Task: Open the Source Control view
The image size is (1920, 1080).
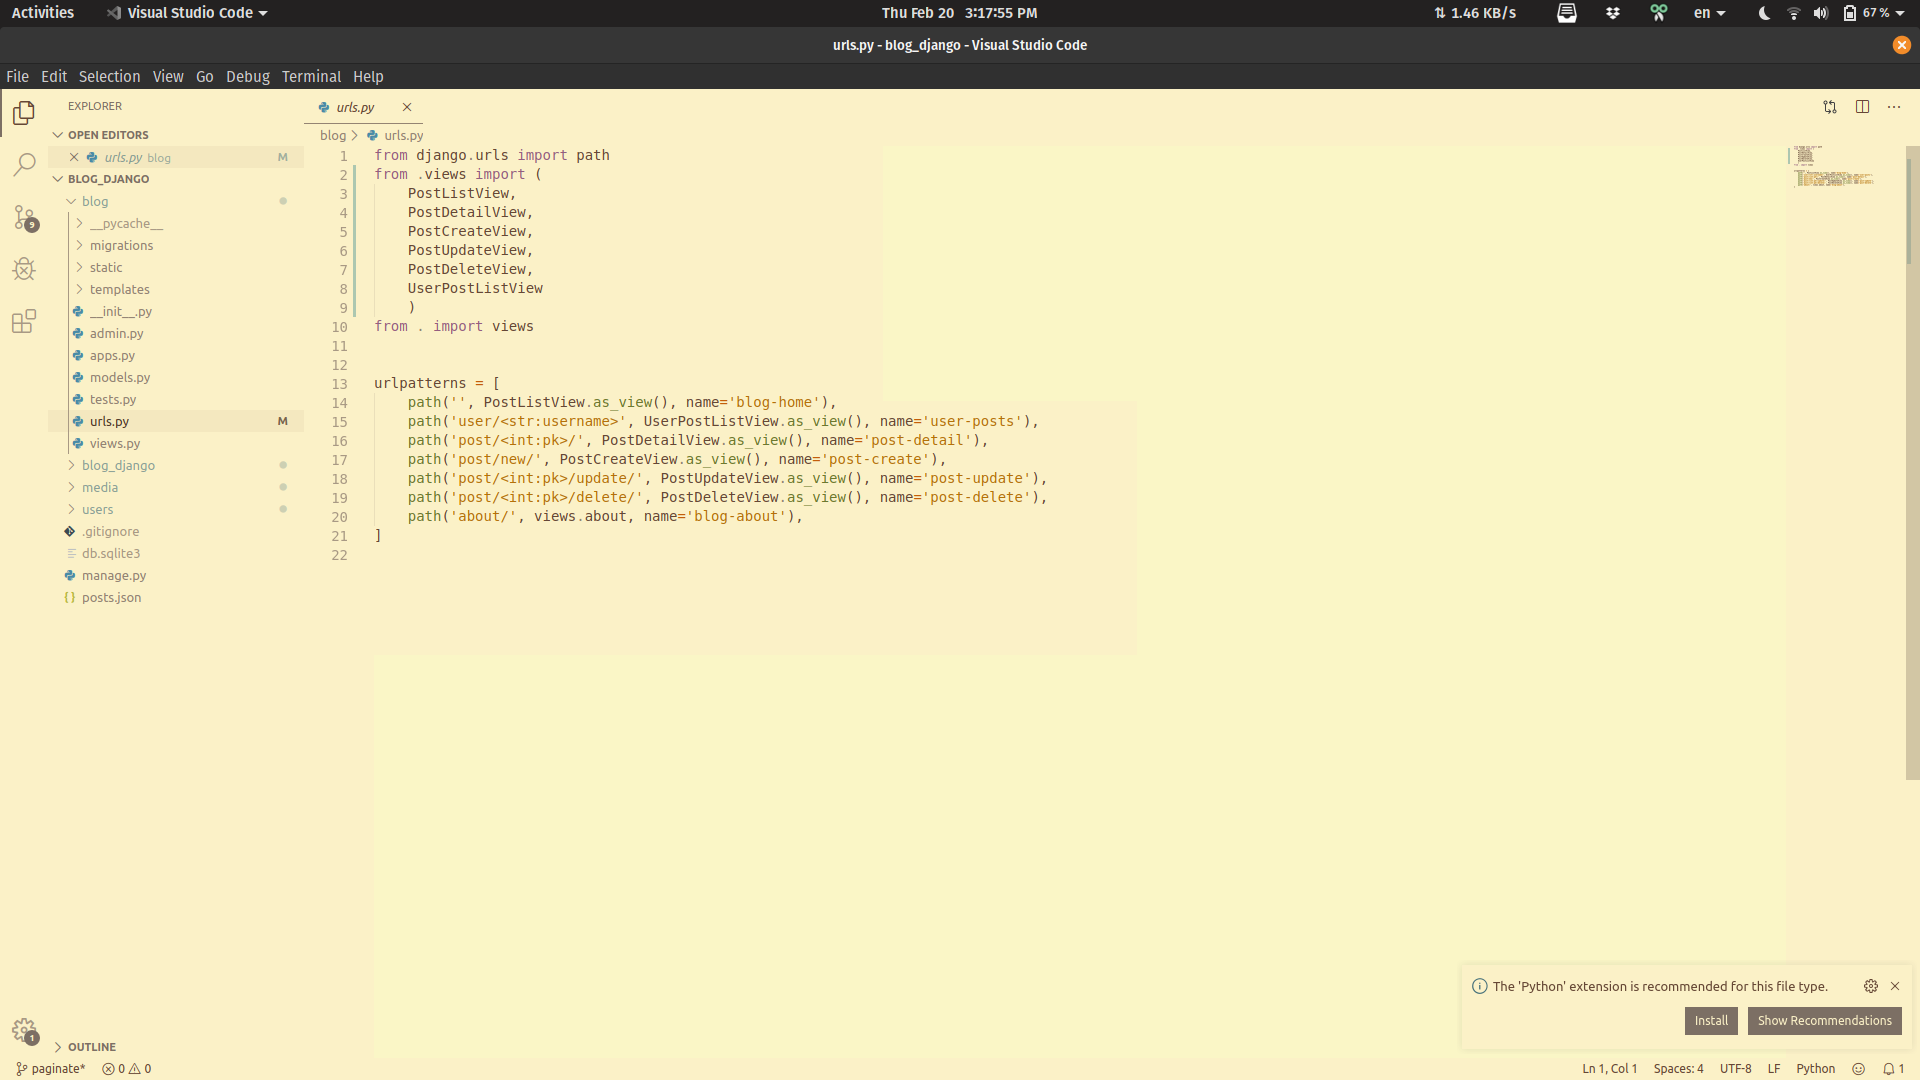Action: [22, 217]
